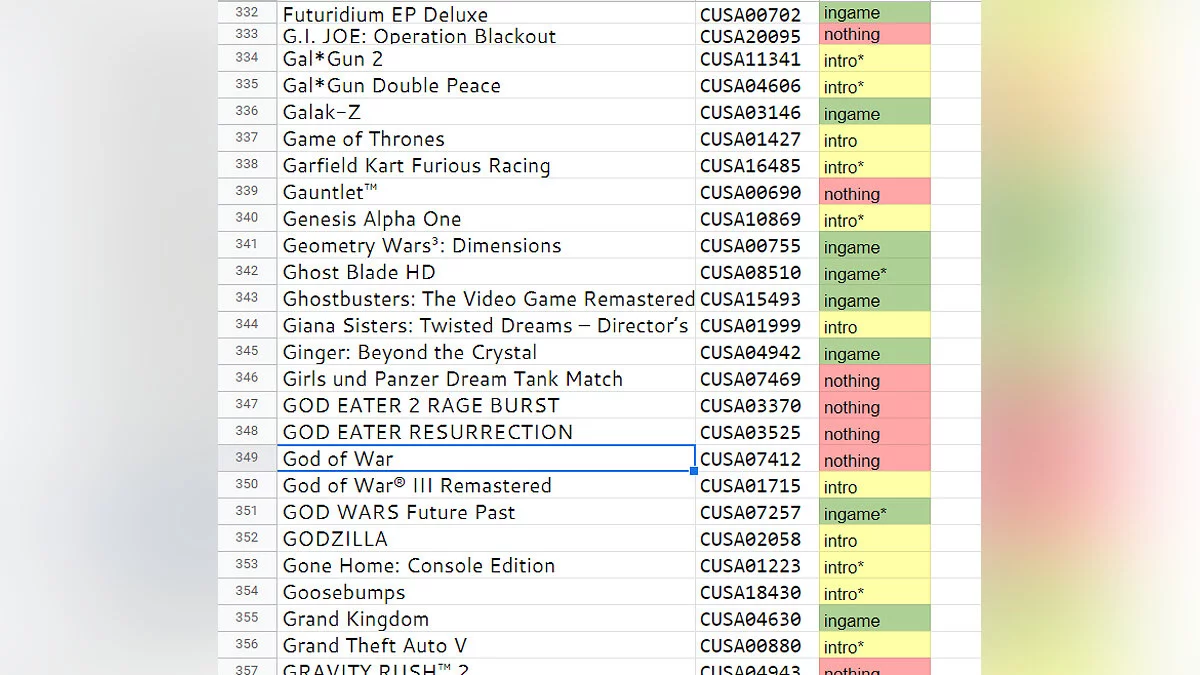Click nothing status cell for Gauntlet

click(x=875, y=192)
